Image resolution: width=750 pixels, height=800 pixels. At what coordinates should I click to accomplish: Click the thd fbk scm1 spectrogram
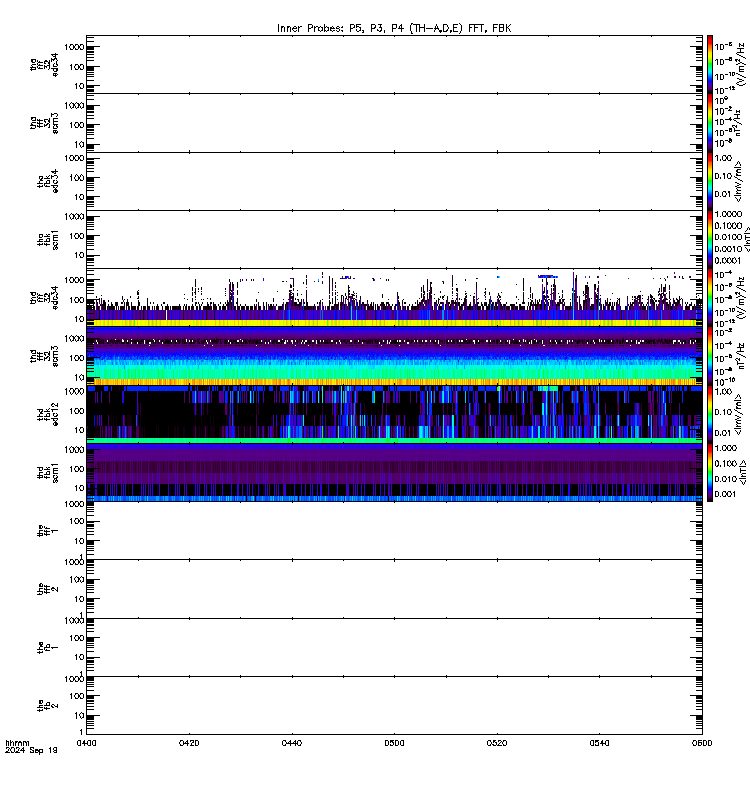pyautogui.click(x=394, y=472)
